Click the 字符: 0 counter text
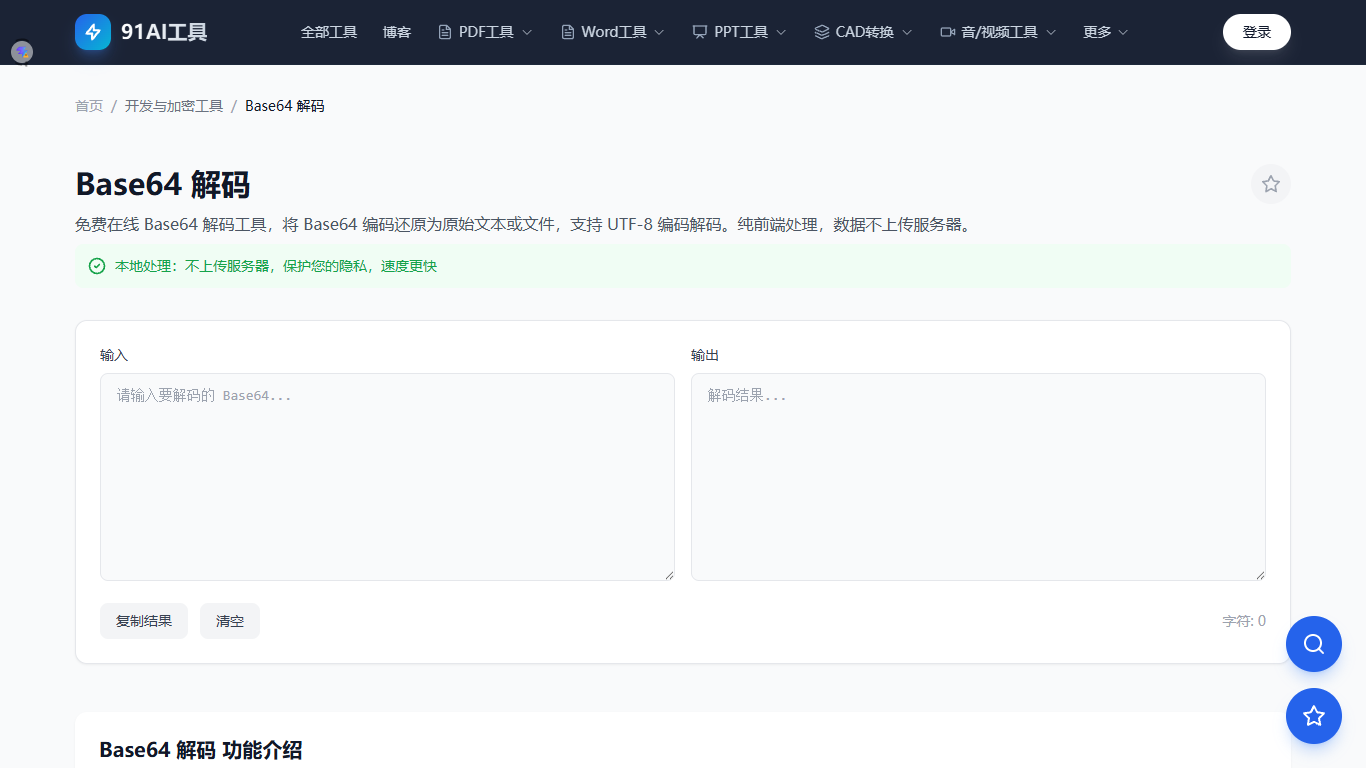Image resolution: width=1366 pixels, height=768 pixels. coord(1244,621)
